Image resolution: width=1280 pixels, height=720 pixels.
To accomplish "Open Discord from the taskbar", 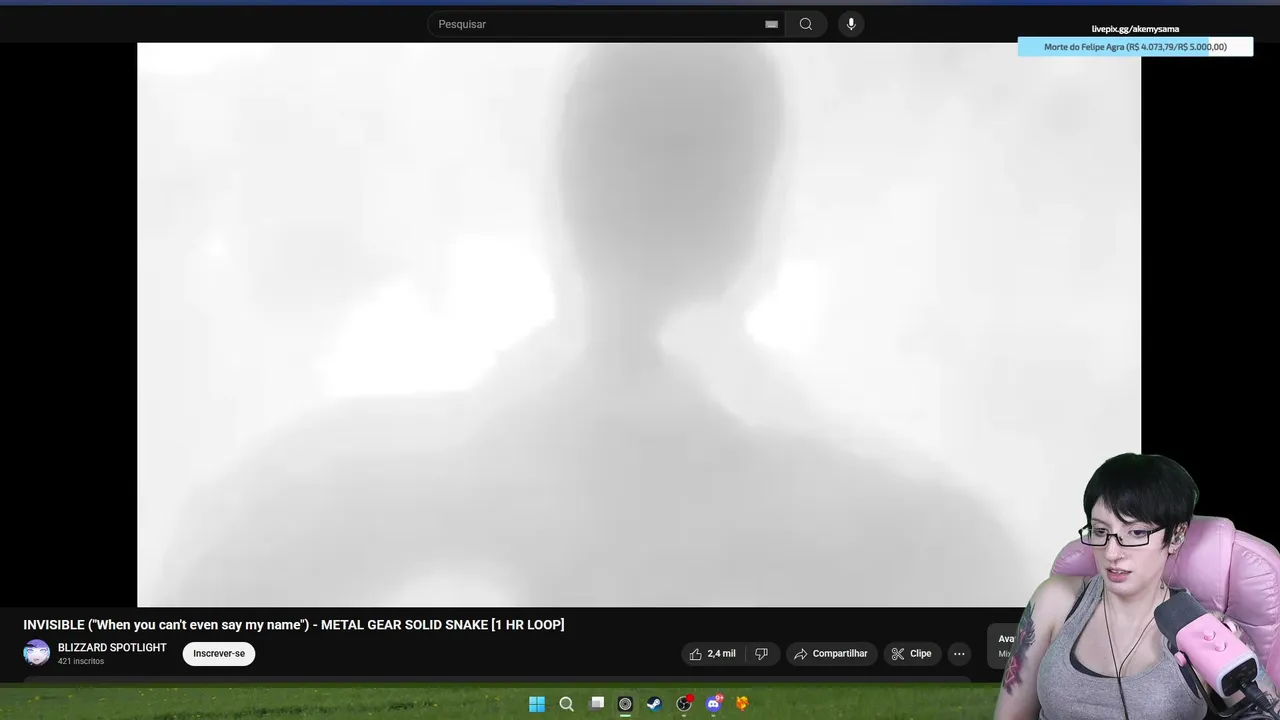I will click(x=713, y=704).
